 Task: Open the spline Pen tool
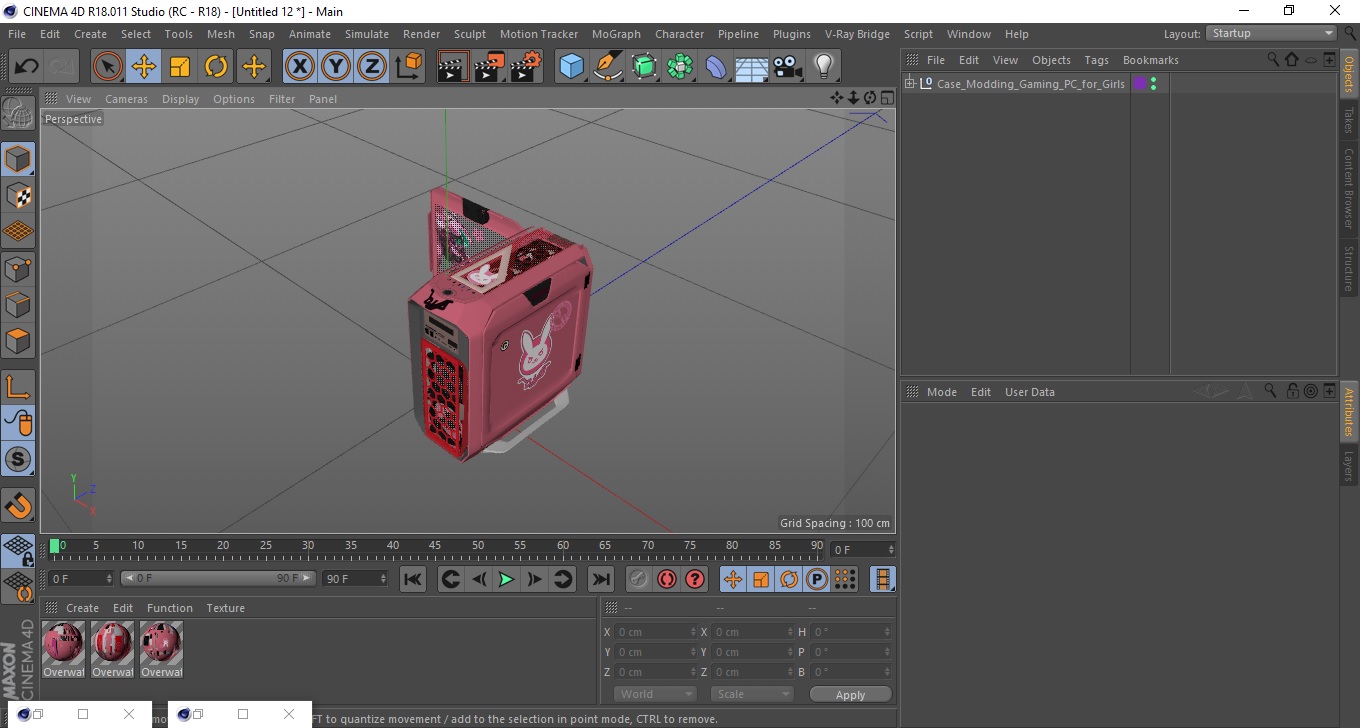(608, 67)
